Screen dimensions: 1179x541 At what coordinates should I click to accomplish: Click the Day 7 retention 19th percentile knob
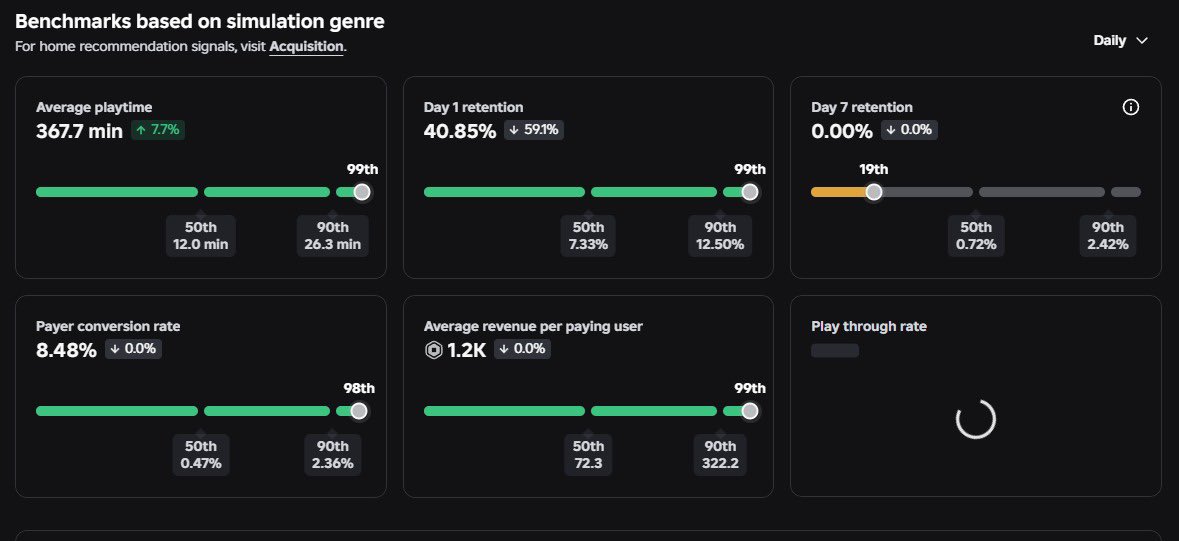click(x=874, y=192)
